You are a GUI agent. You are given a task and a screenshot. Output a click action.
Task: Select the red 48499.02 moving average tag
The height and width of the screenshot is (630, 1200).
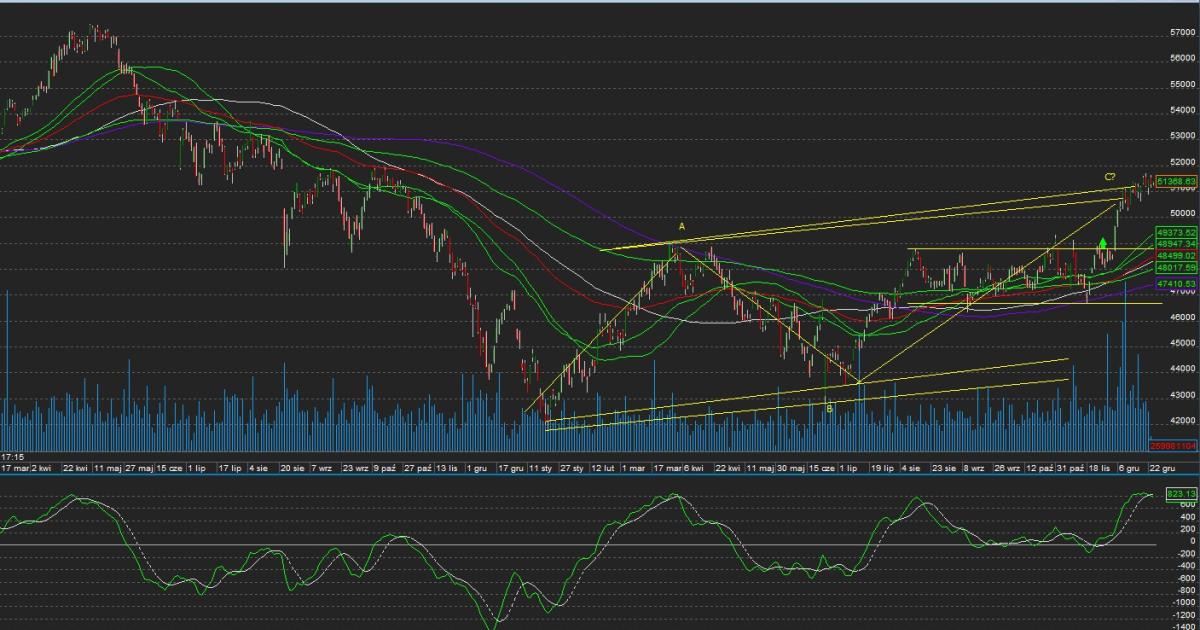pos(1176,256)
